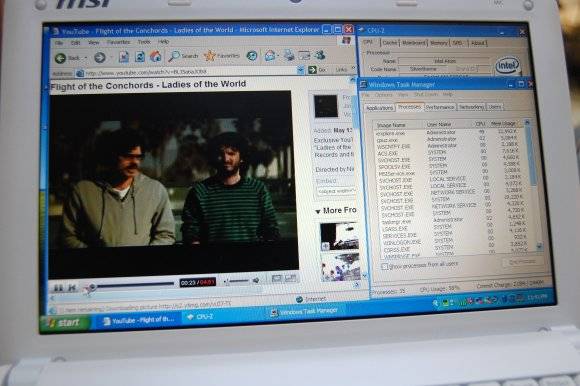Open the address bar dropdown arrow
Screen dimensions: 580x386
point(301,70)
